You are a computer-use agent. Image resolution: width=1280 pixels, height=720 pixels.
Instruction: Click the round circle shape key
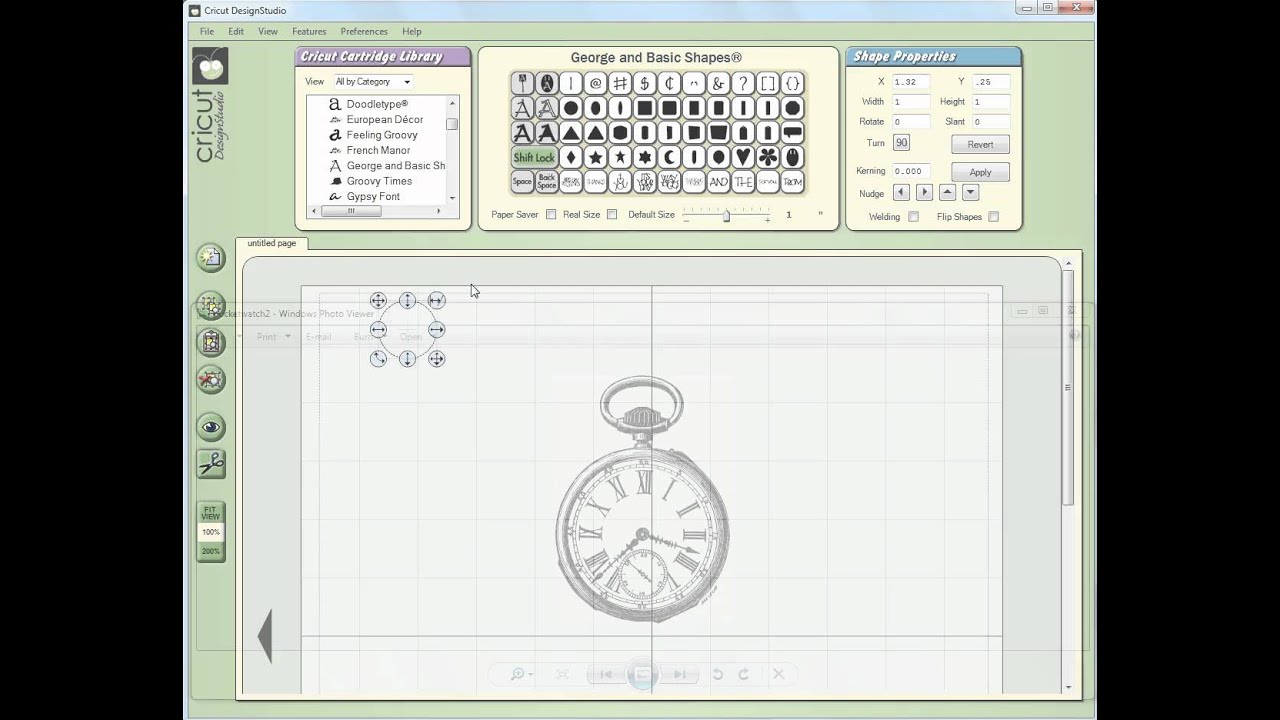[571, 107]
